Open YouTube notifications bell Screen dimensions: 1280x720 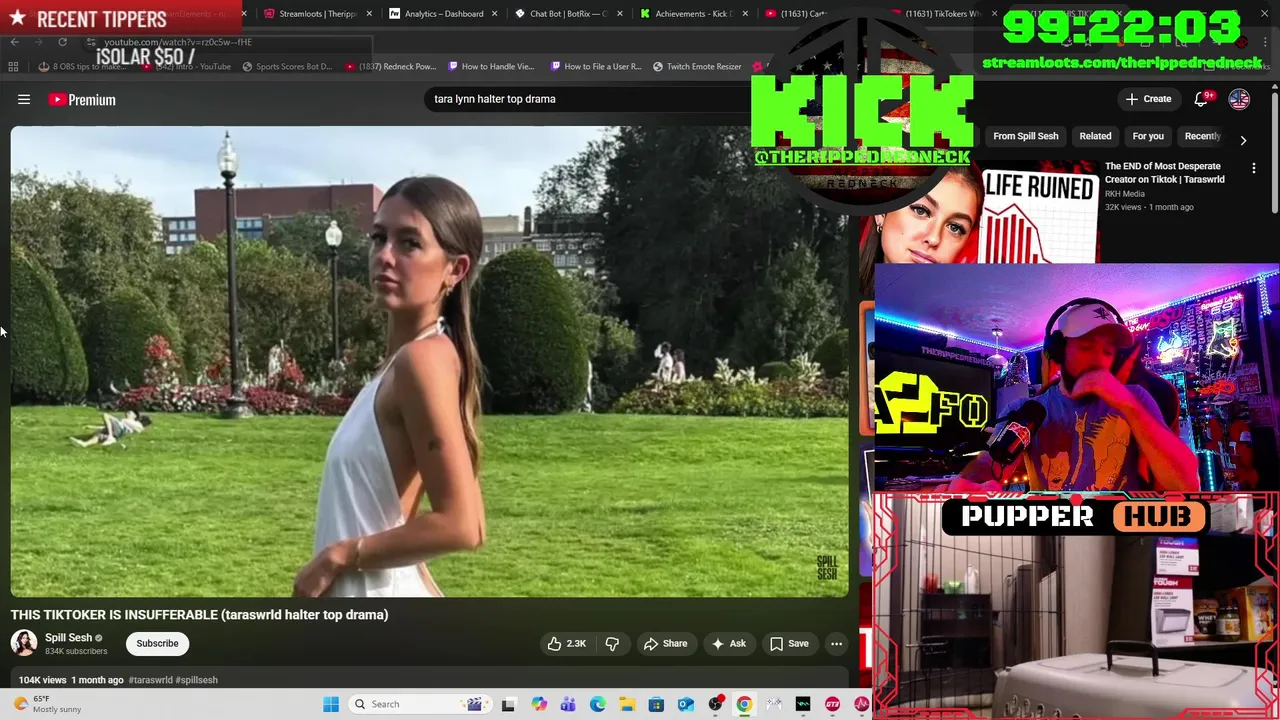tap(1202, 99)
